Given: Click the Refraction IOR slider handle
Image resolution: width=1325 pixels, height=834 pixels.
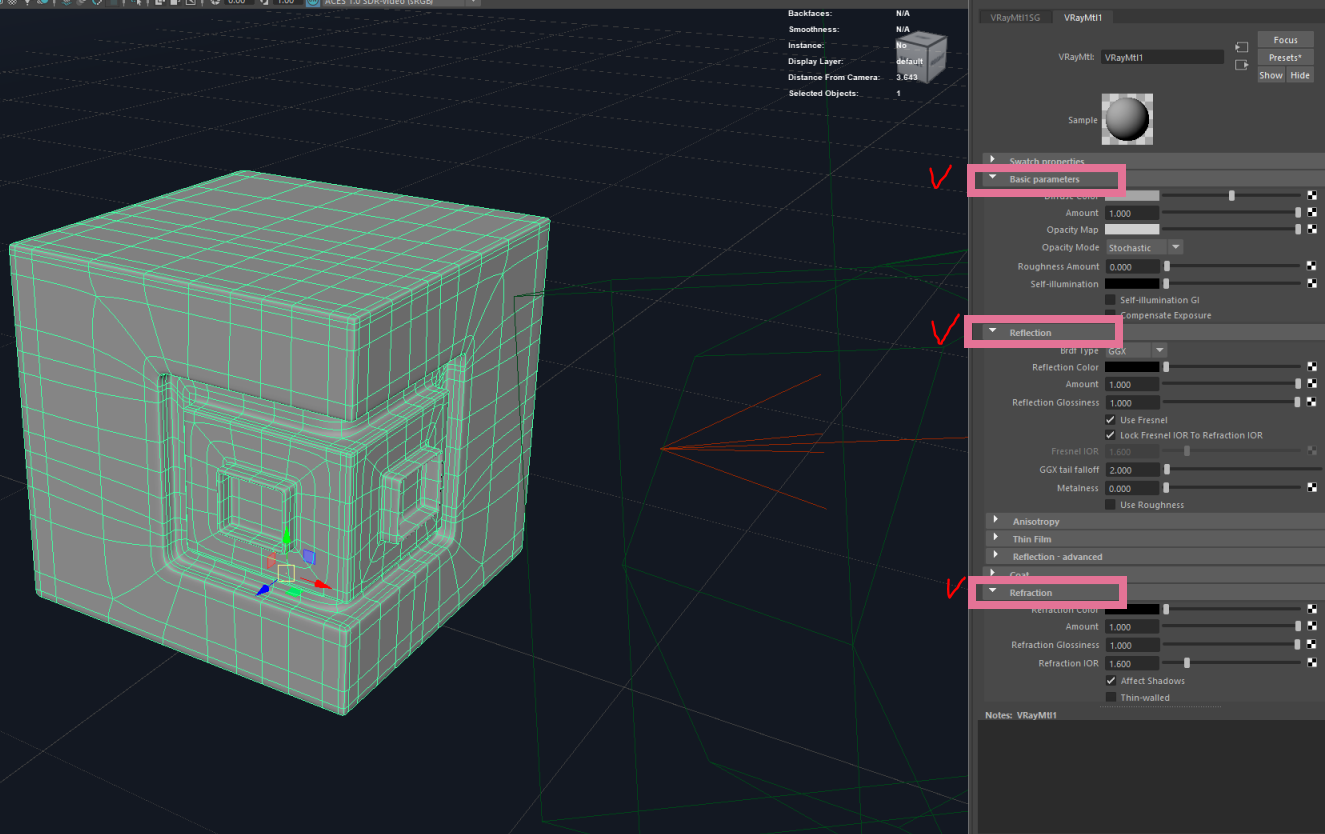Looking at the screenshot, I should click(x=1187, y=663).
